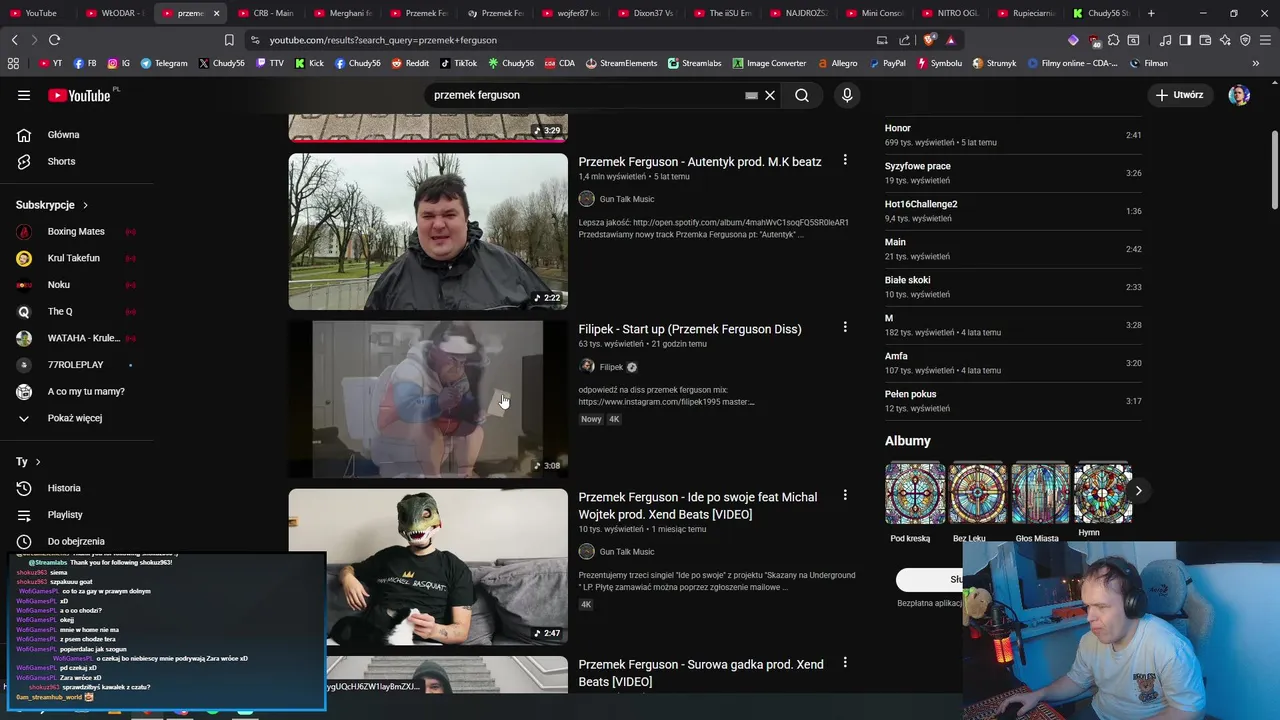
Task: Switch to the Rupieciarnia tab
Action: [x=1027, y=13]
